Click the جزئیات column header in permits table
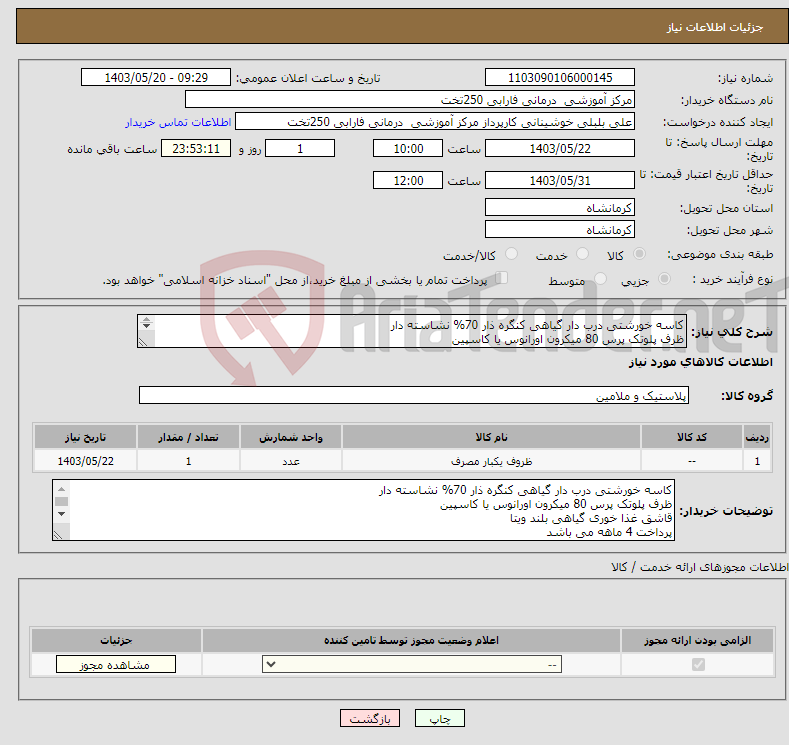789x745 pixels. point(116,640)
